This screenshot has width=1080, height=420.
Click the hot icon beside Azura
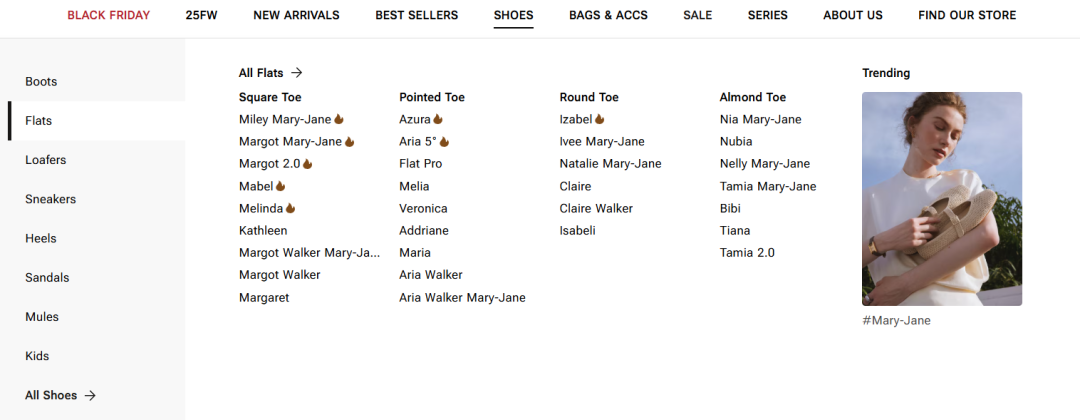(x=438, y=119)
